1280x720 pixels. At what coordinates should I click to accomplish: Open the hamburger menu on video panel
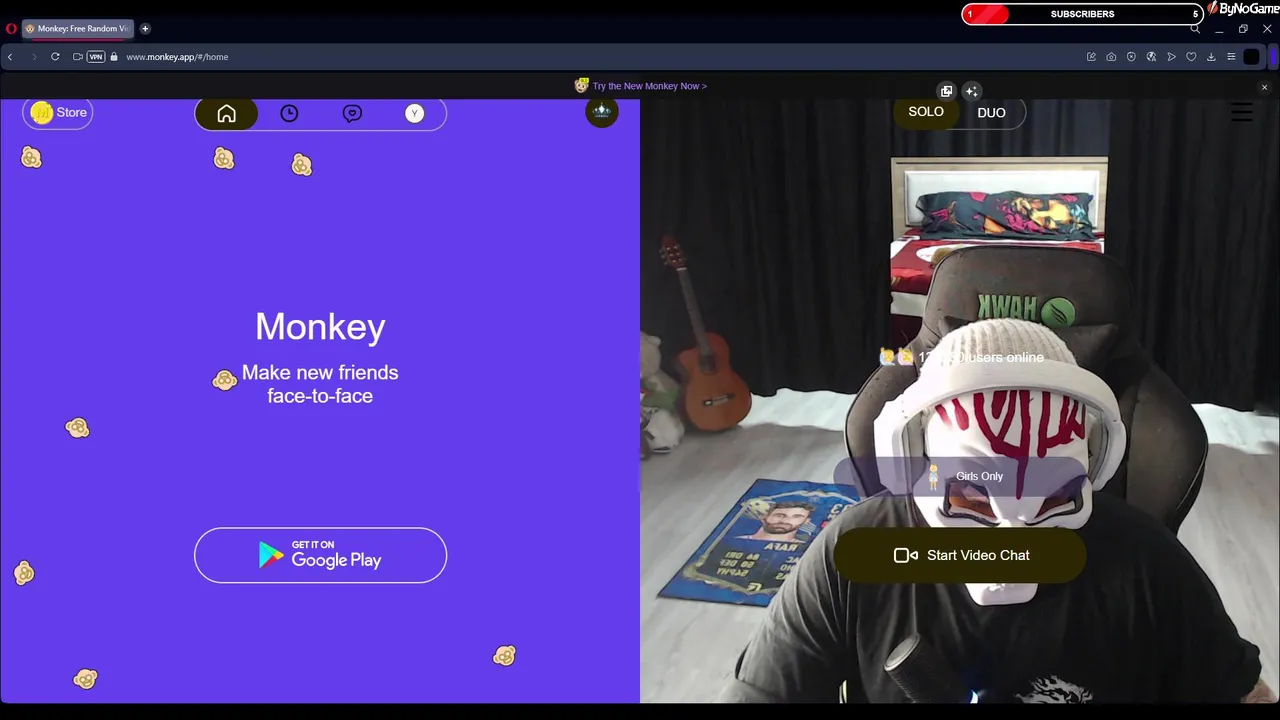[1242, 113]
